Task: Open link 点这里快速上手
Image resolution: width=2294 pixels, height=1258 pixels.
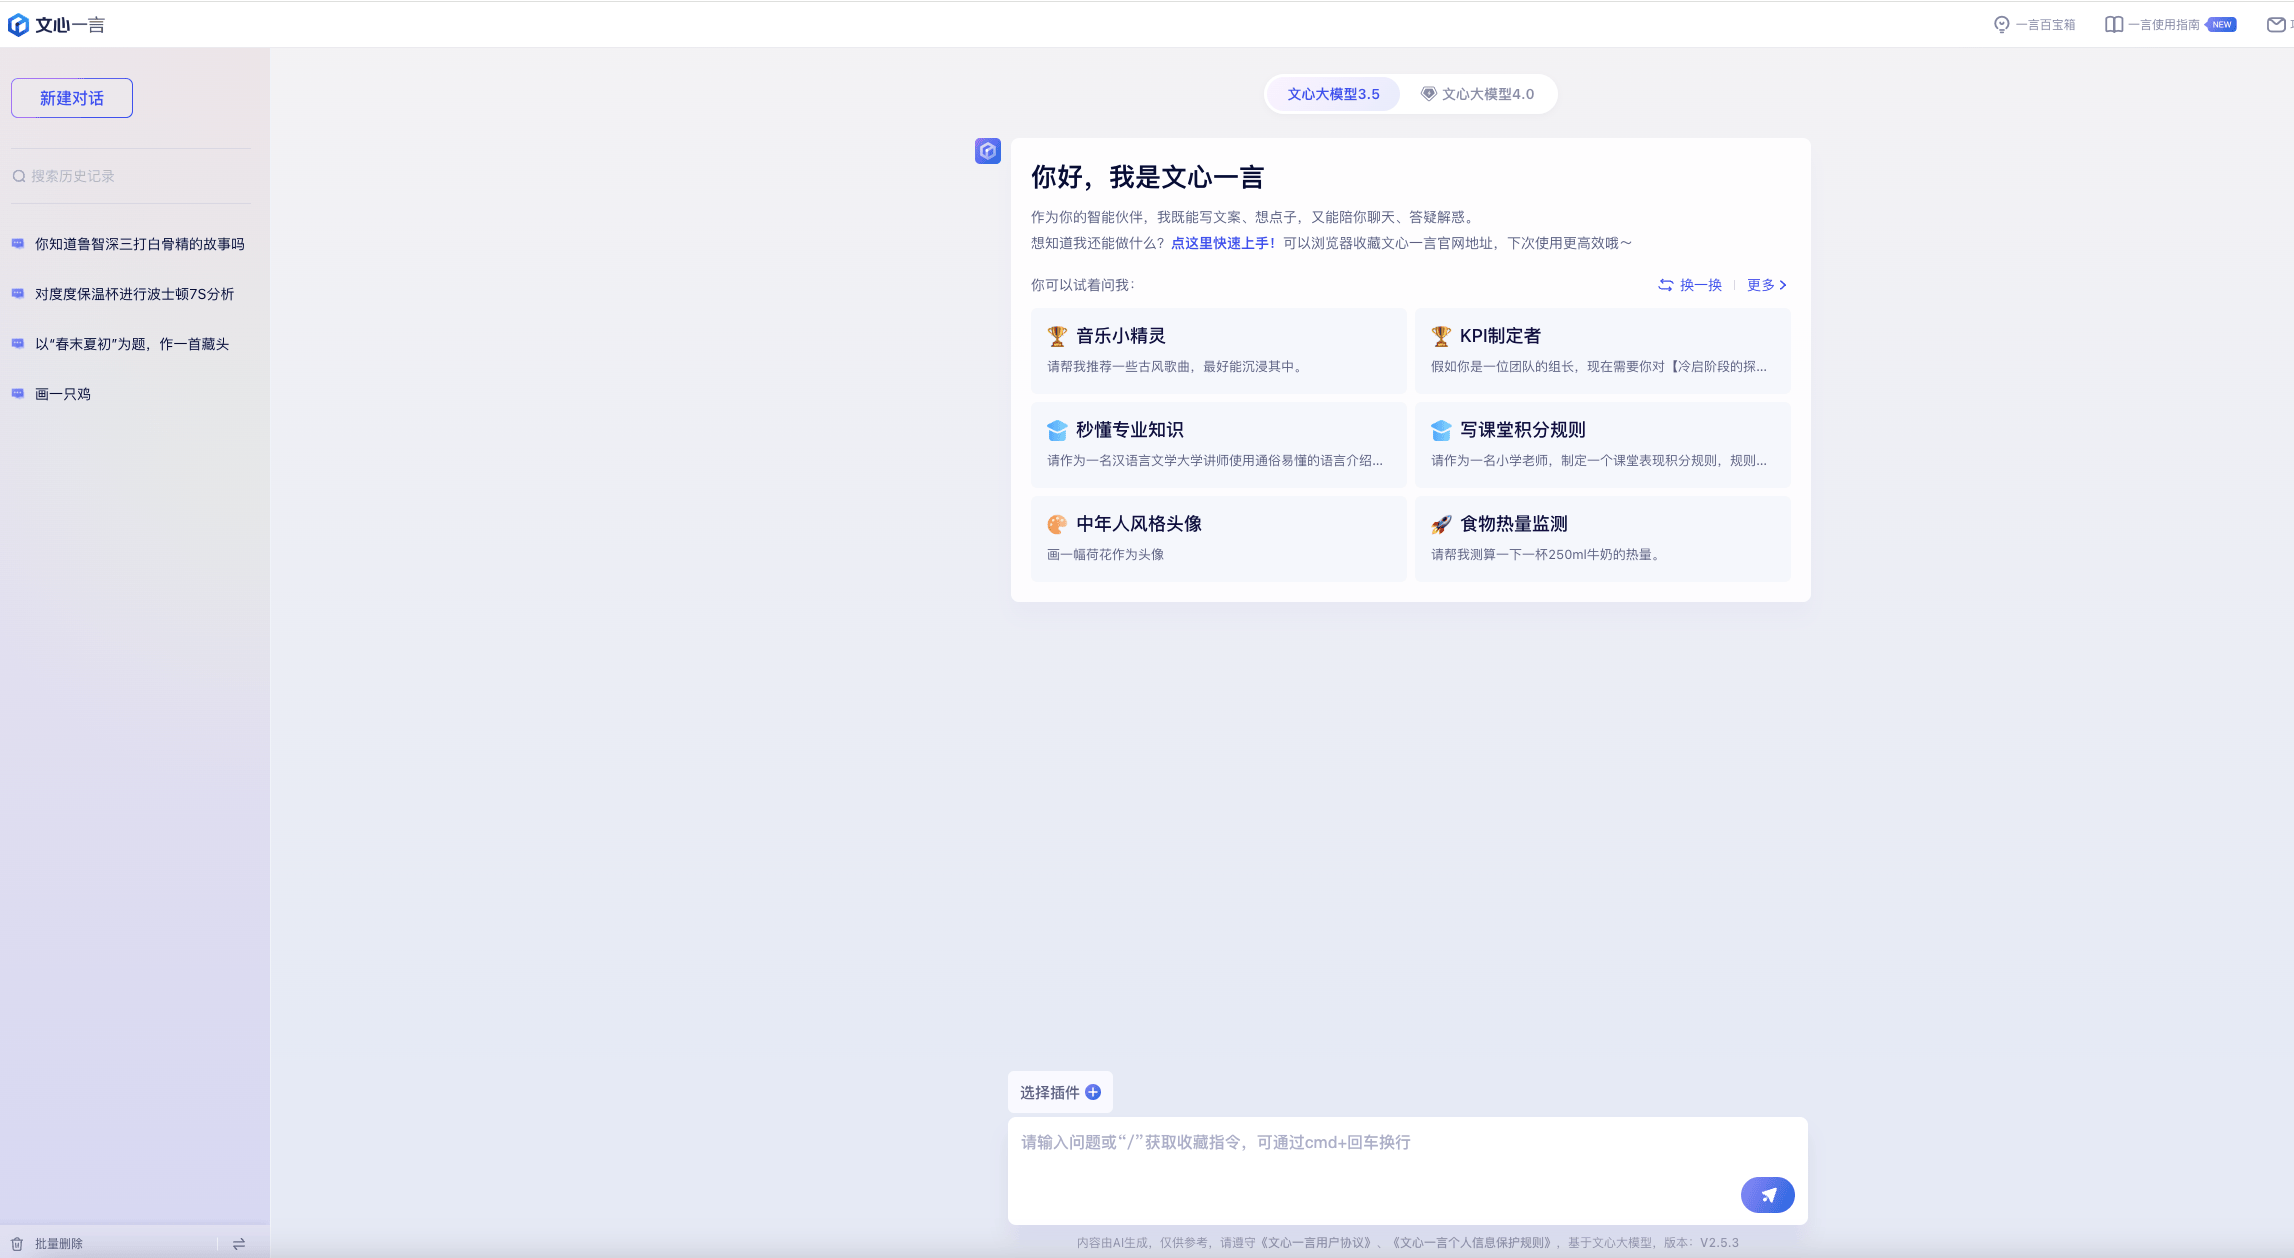Action: tap(1222, 243)
